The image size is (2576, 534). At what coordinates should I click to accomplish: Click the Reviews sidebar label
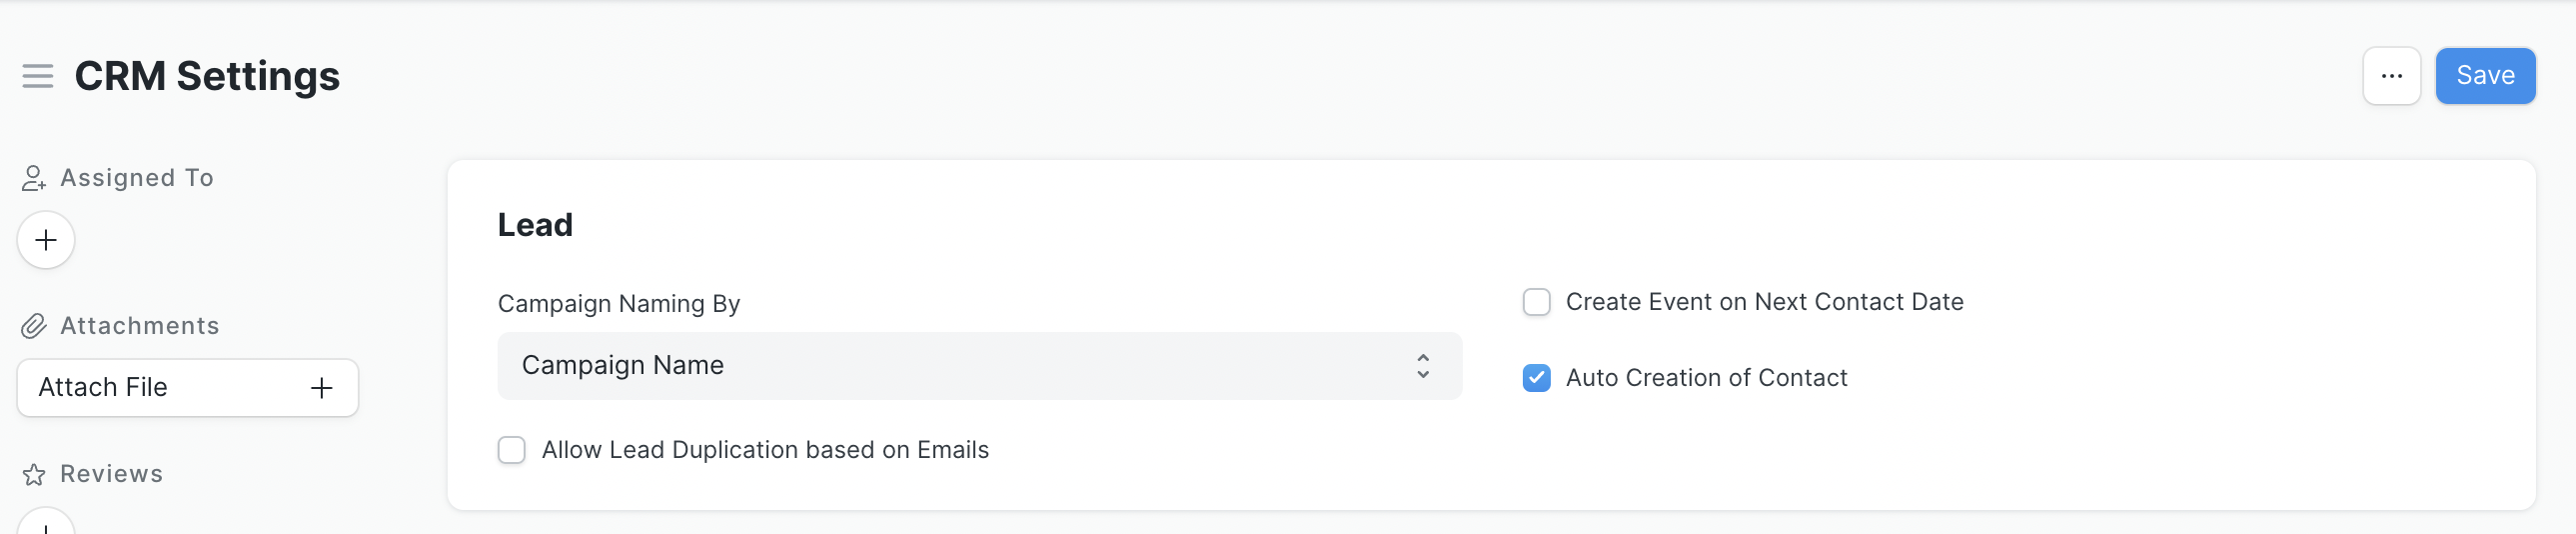click(x=112, y=474)
